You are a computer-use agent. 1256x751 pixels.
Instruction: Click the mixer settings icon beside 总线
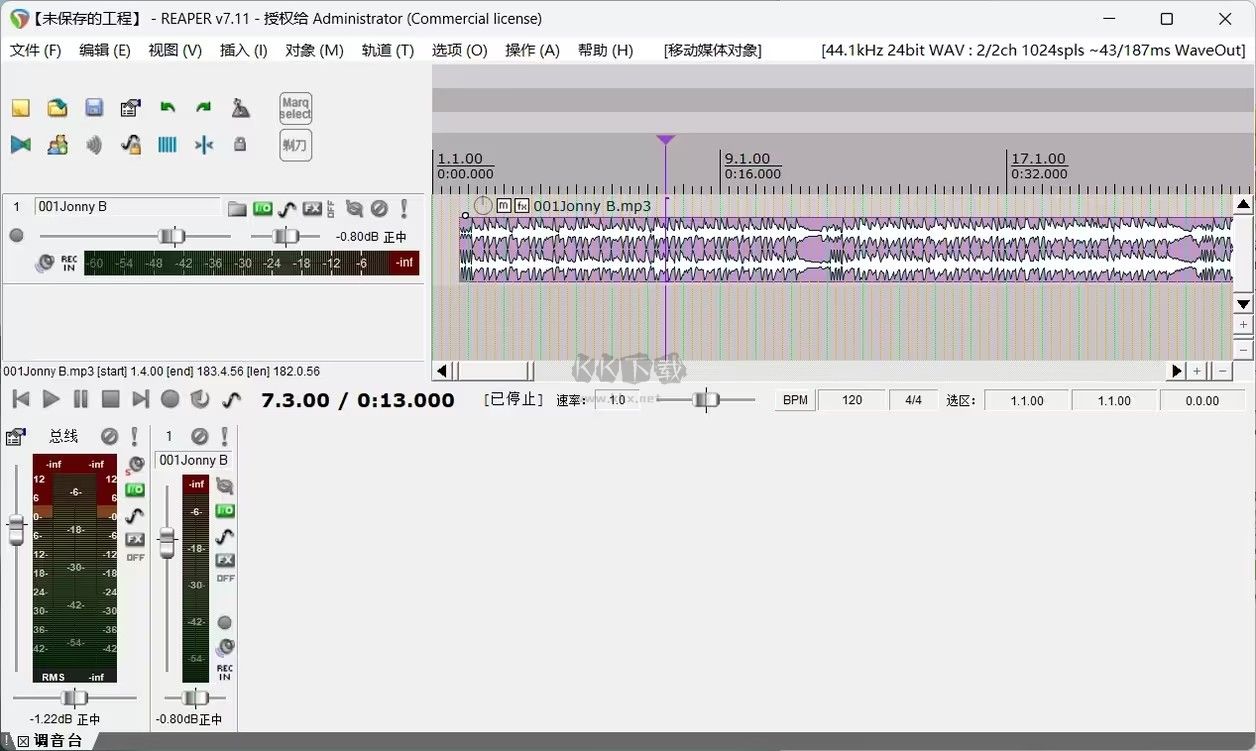15,436
